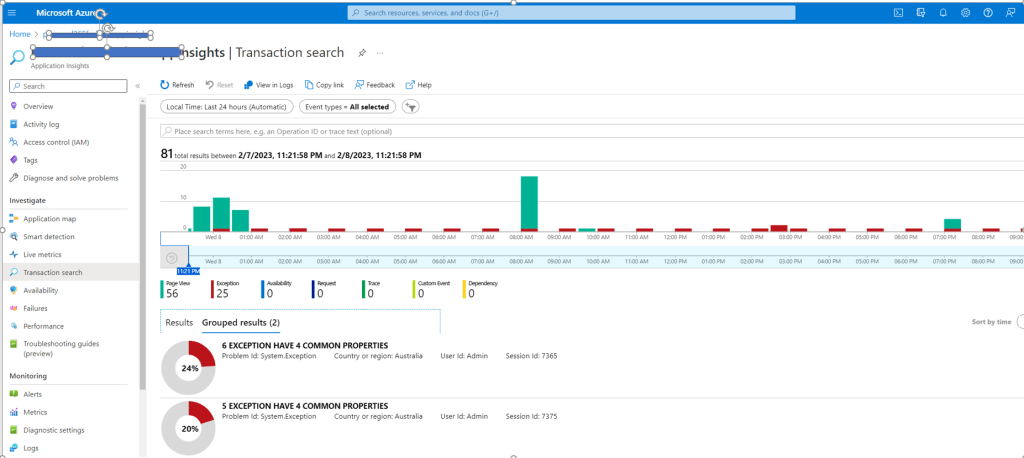This screenshot has width=1024, height=458.
Task: Open the 6 Exception grouped result
Action: click(x=305, y=346)
